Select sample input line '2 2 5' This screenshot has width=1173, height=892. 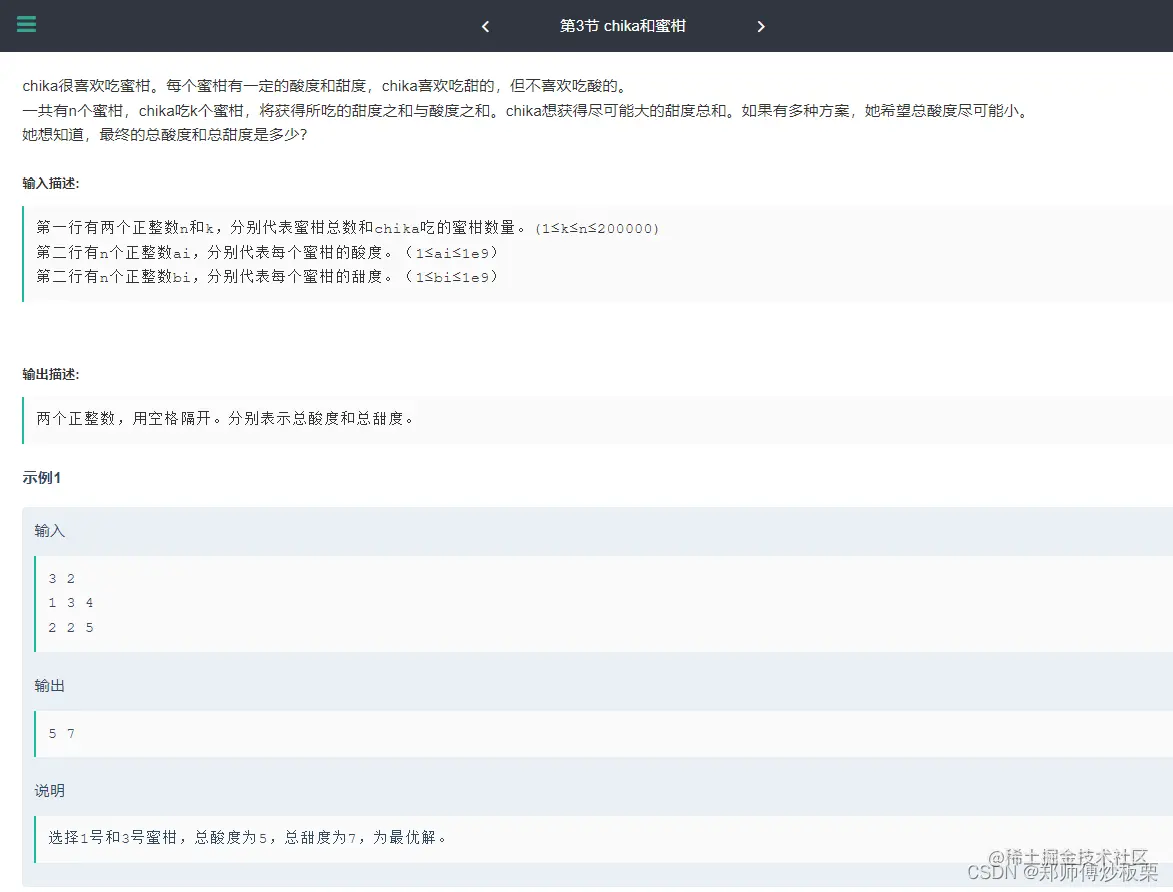tap(71, 627)
